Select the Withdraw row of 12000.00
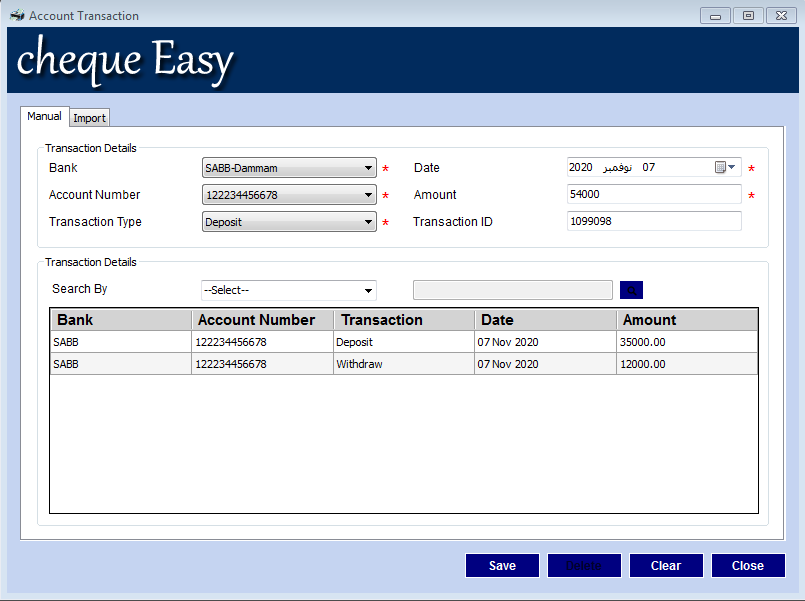Screen dimensions: 805x601 (400, 364)
